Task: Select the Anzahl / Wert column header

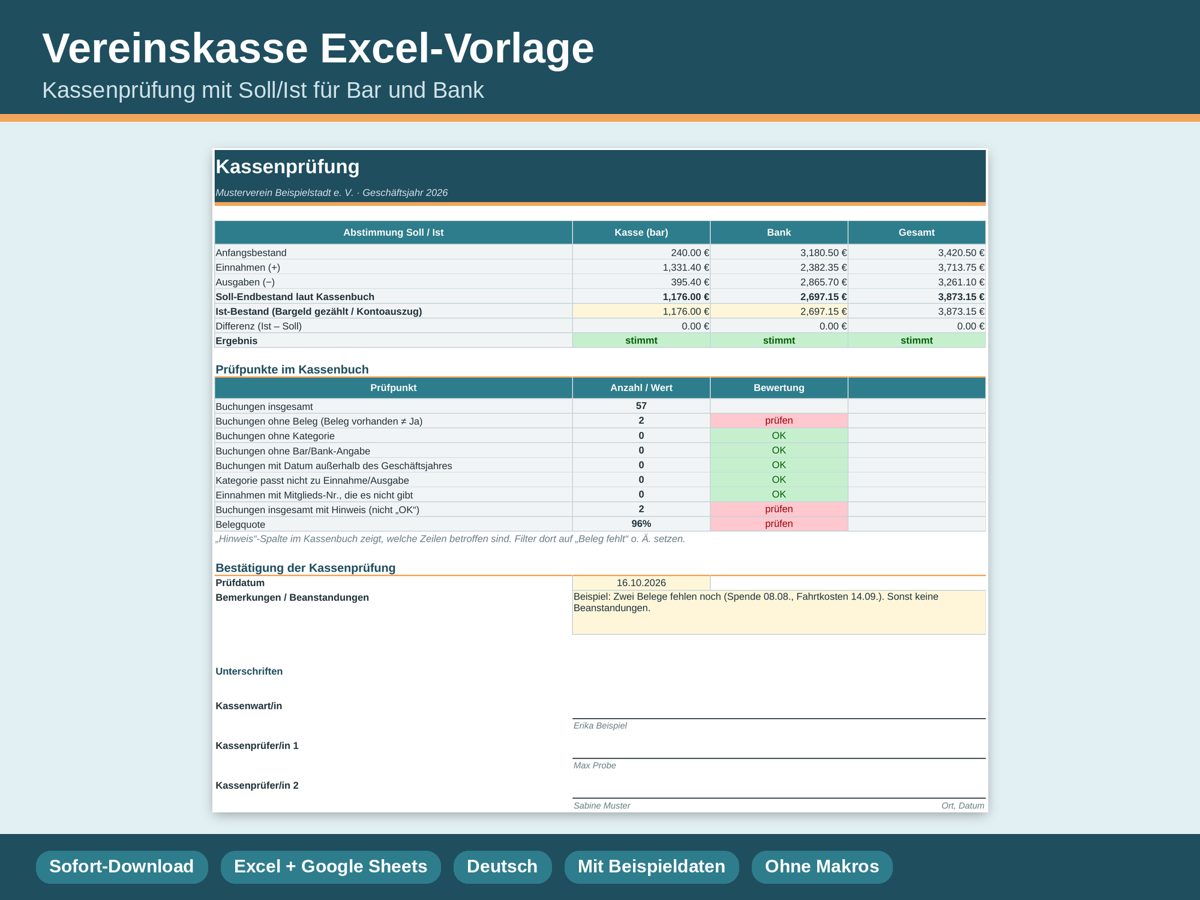Action: click(x=641, y=387)
